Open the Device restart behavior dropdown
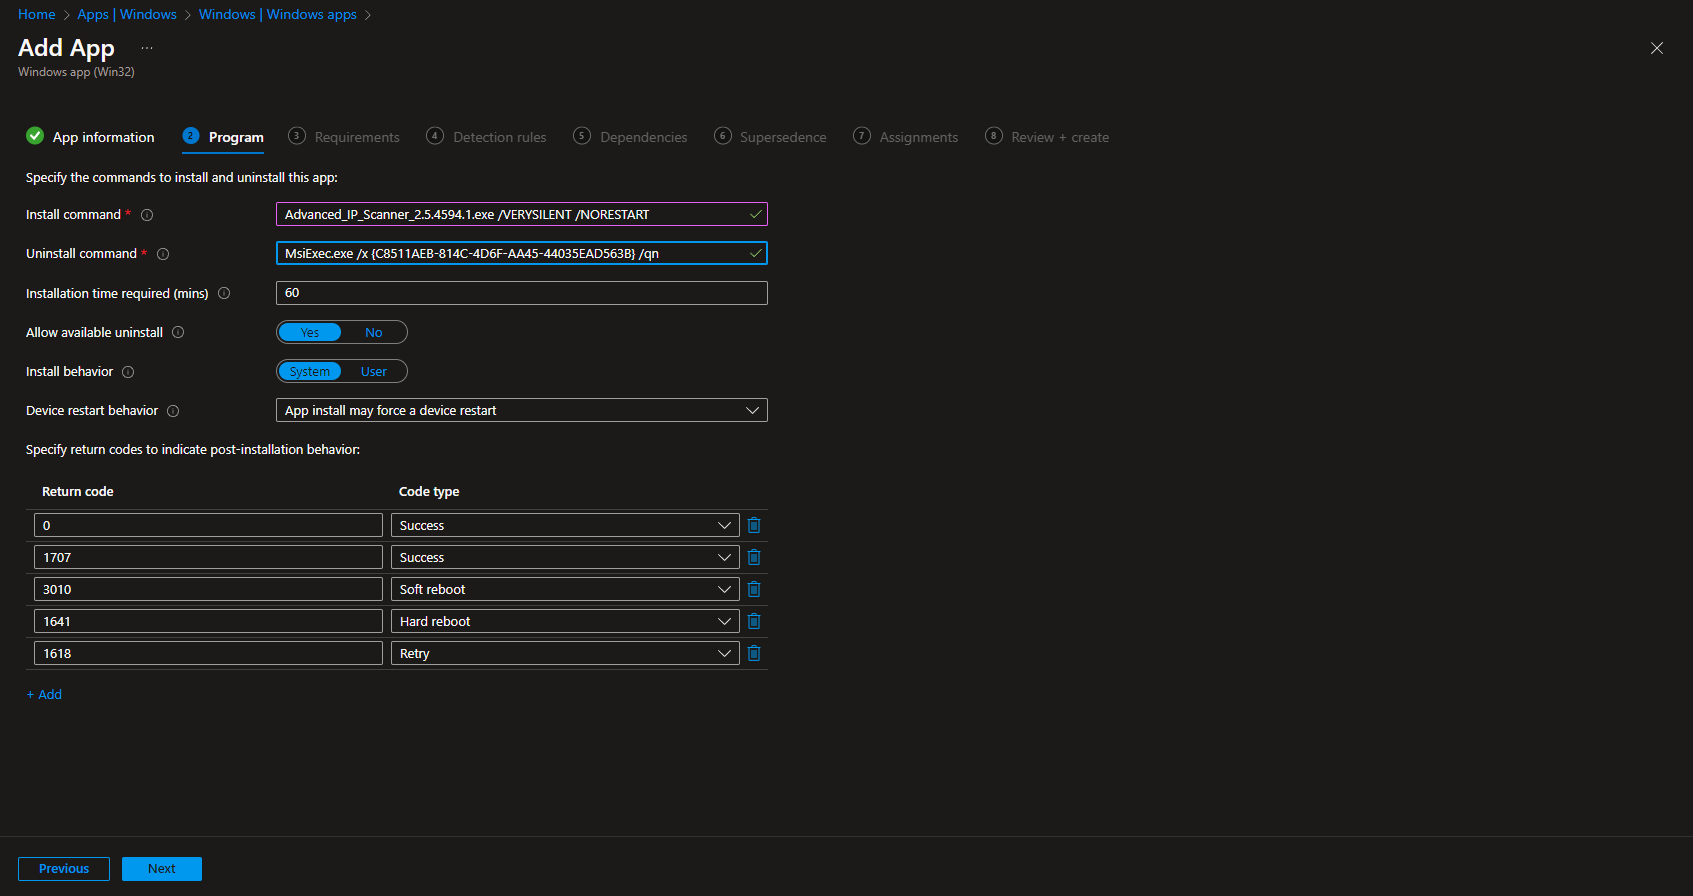Image resolution: width=1693 pixels, height=896 pixels. click(x=521, y=410)
